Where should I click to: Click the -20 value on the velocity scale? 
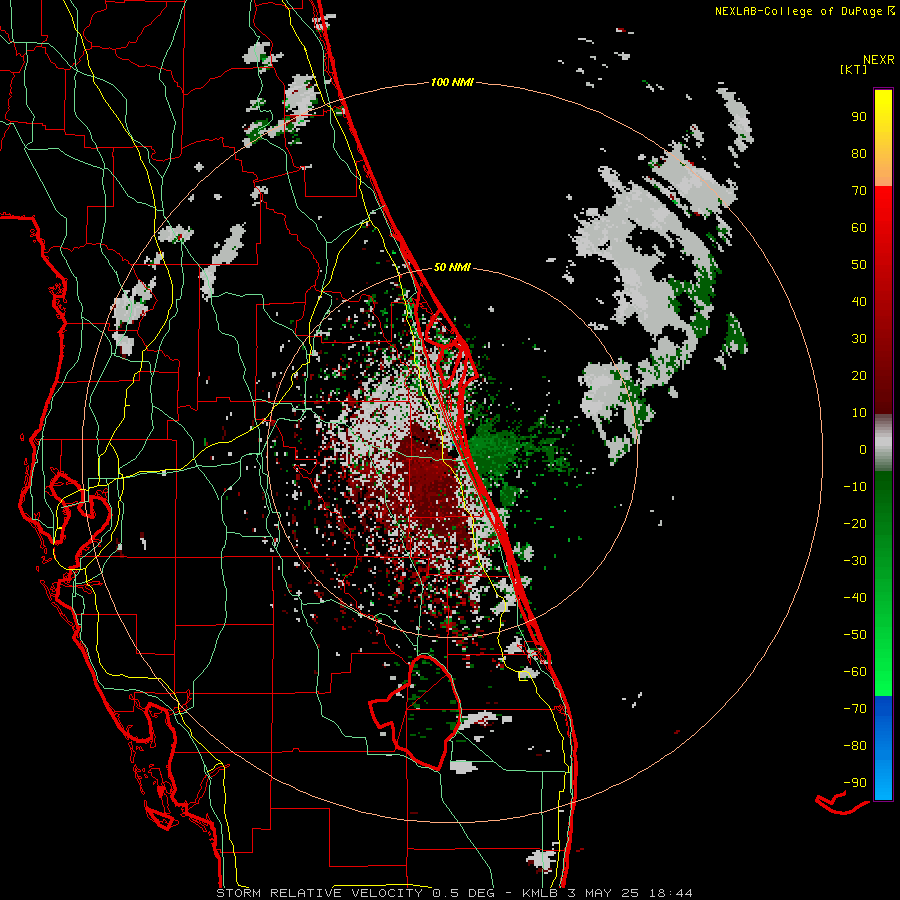click(x=855, y=523)
